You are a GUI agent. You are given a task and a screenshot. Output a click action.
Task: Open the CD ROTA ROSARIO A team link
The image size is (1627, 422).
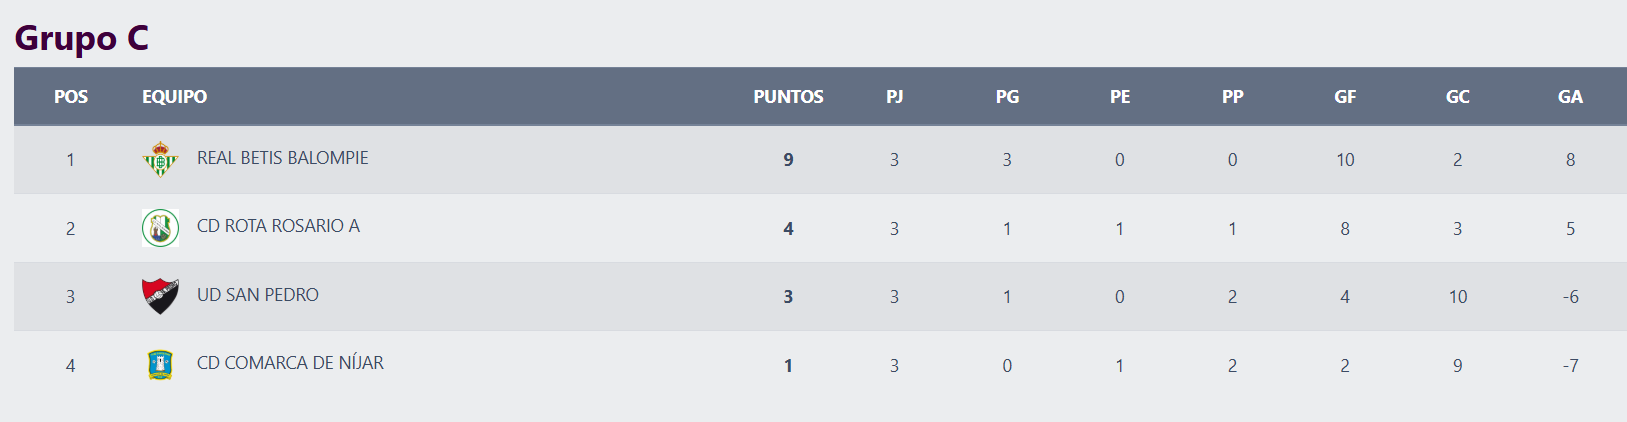tap(278, 226)
